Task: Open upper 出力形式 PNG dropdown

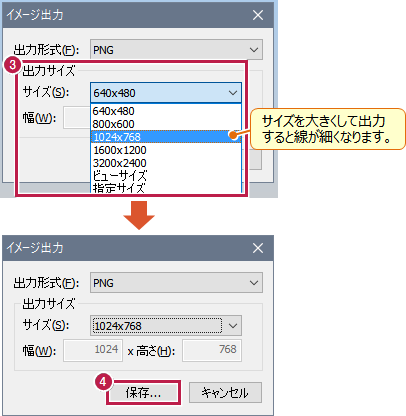Action: click(176, 50)
